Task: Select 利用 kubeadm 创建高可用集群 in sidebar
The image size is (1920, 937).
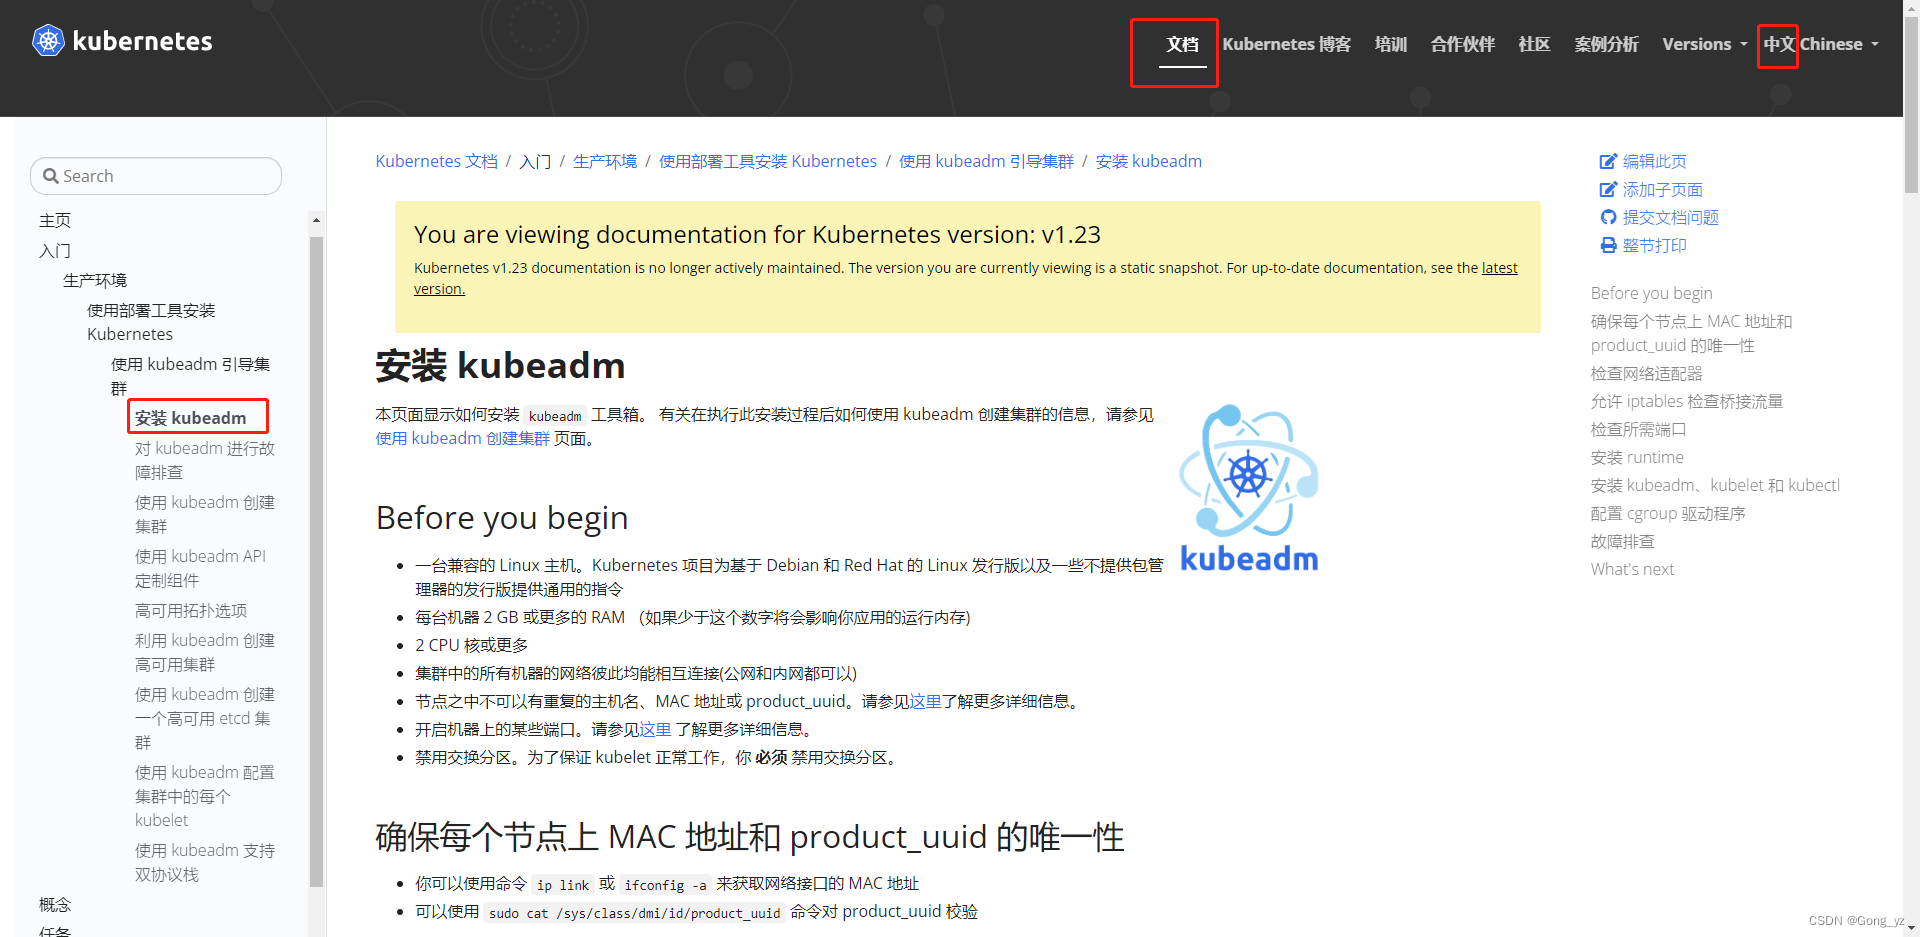Action: pyautogui.click(x=205, y=652)
